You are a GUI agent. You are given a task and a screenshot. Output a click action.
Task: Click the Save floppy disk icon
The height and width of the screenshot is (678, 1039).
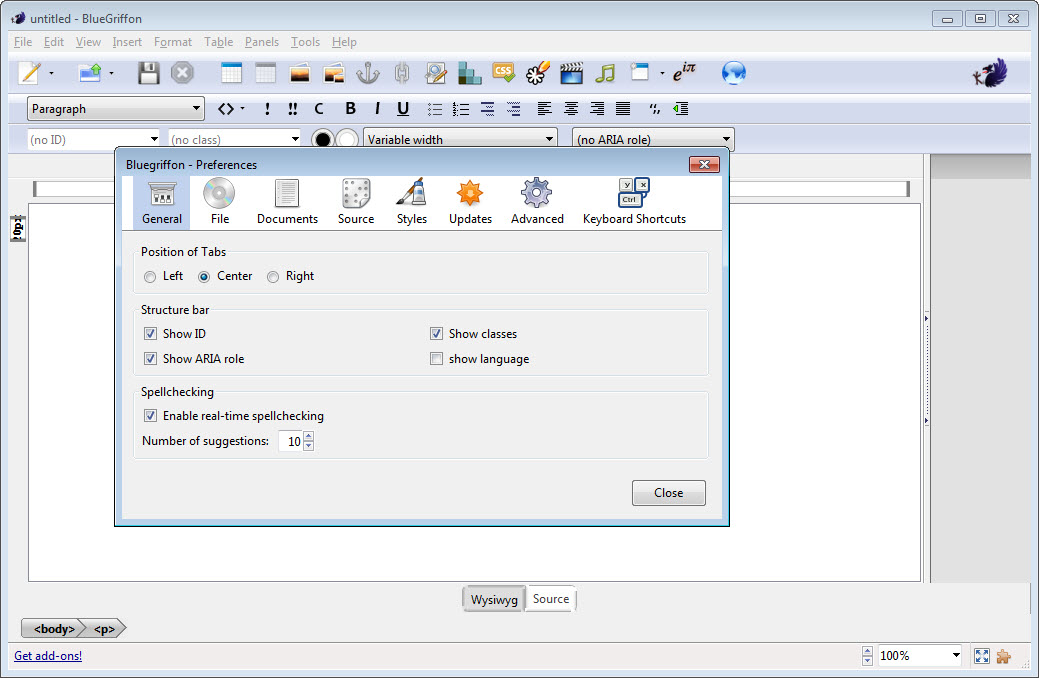coord(149,73)
